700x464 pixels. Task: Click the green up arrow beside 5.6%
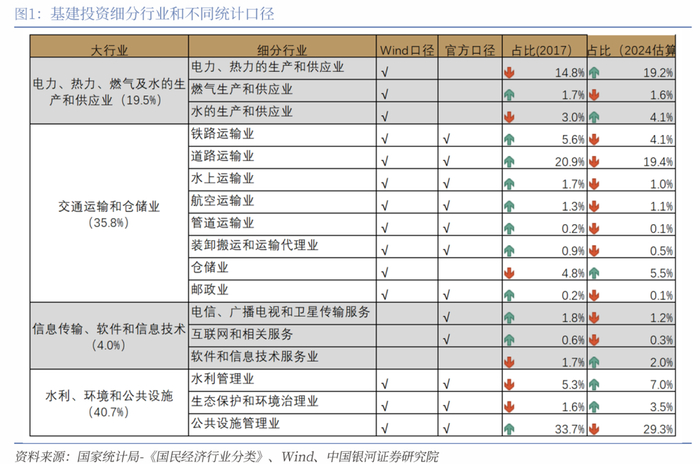pyautogui.click(x=509, y=139)
